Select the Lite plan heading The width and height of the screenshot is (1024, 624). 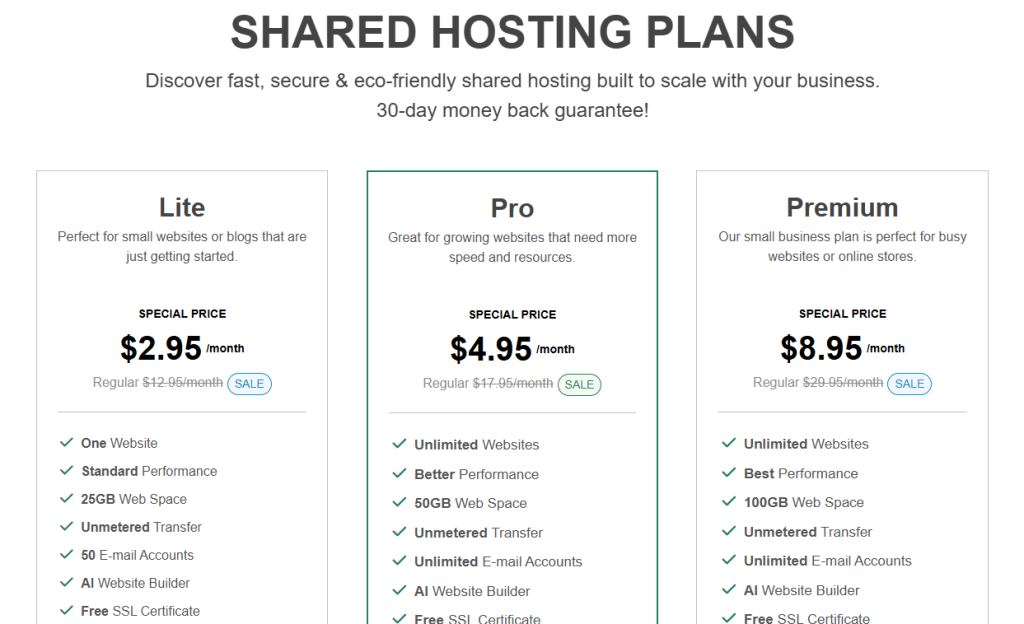click(x=182, y=208)
